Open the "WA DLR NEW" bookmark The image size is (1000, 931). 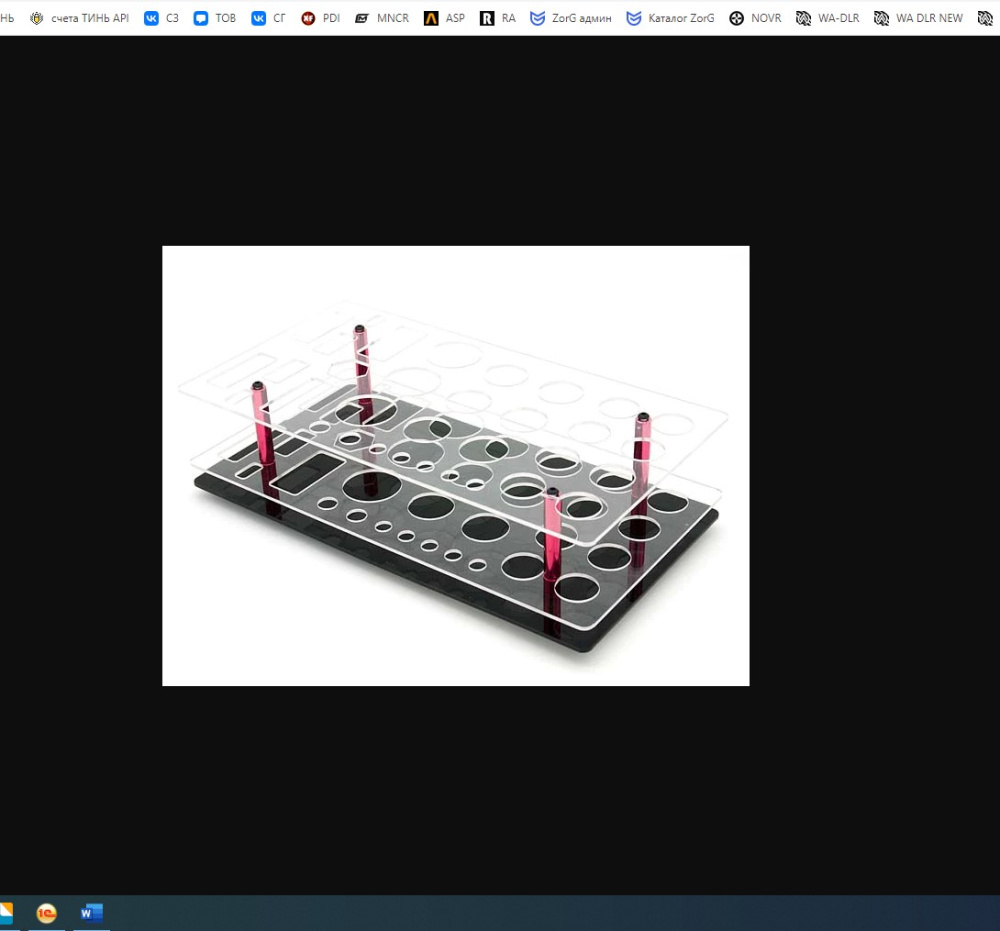(x=918, y=18)
